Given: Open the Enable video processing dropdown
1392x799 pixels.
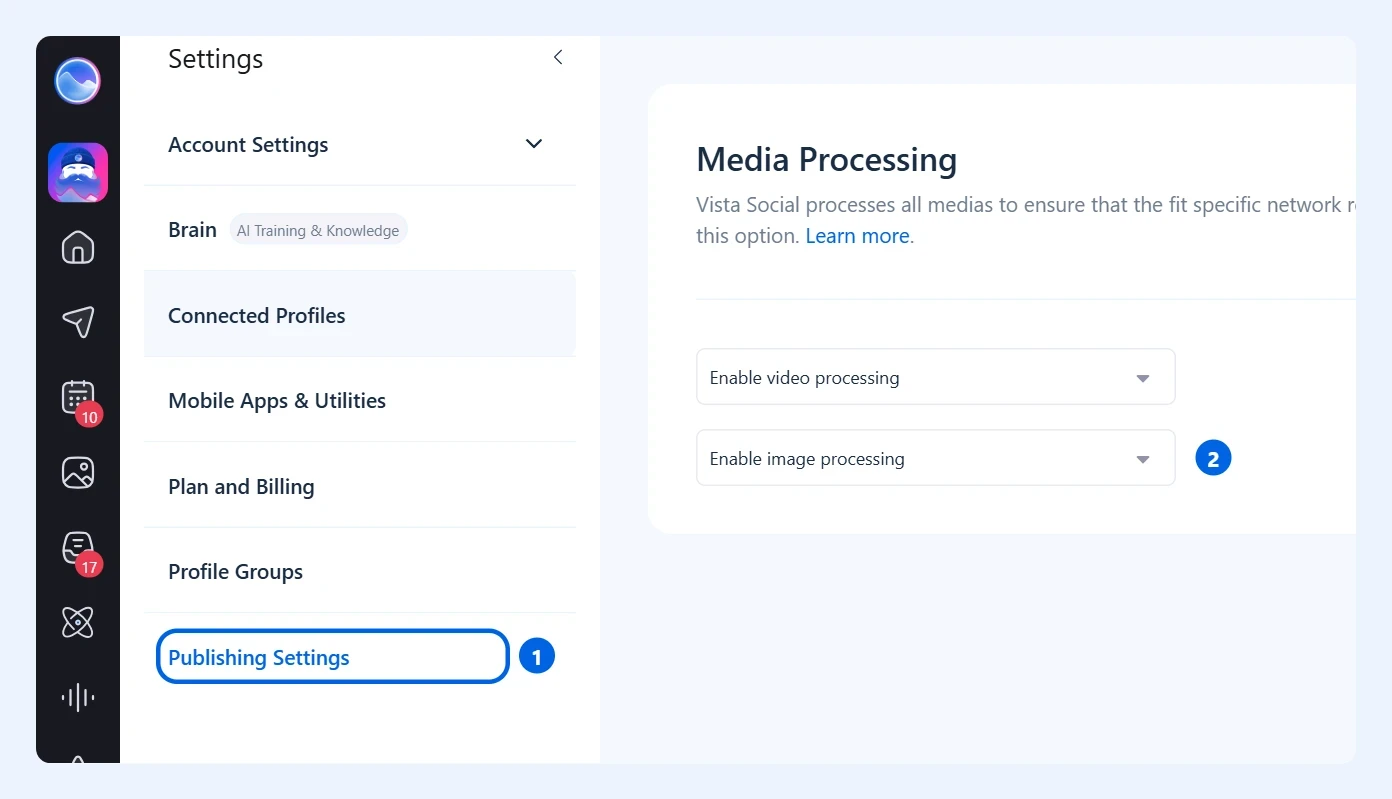Looking at the screenshot, I should click(936, 377).
